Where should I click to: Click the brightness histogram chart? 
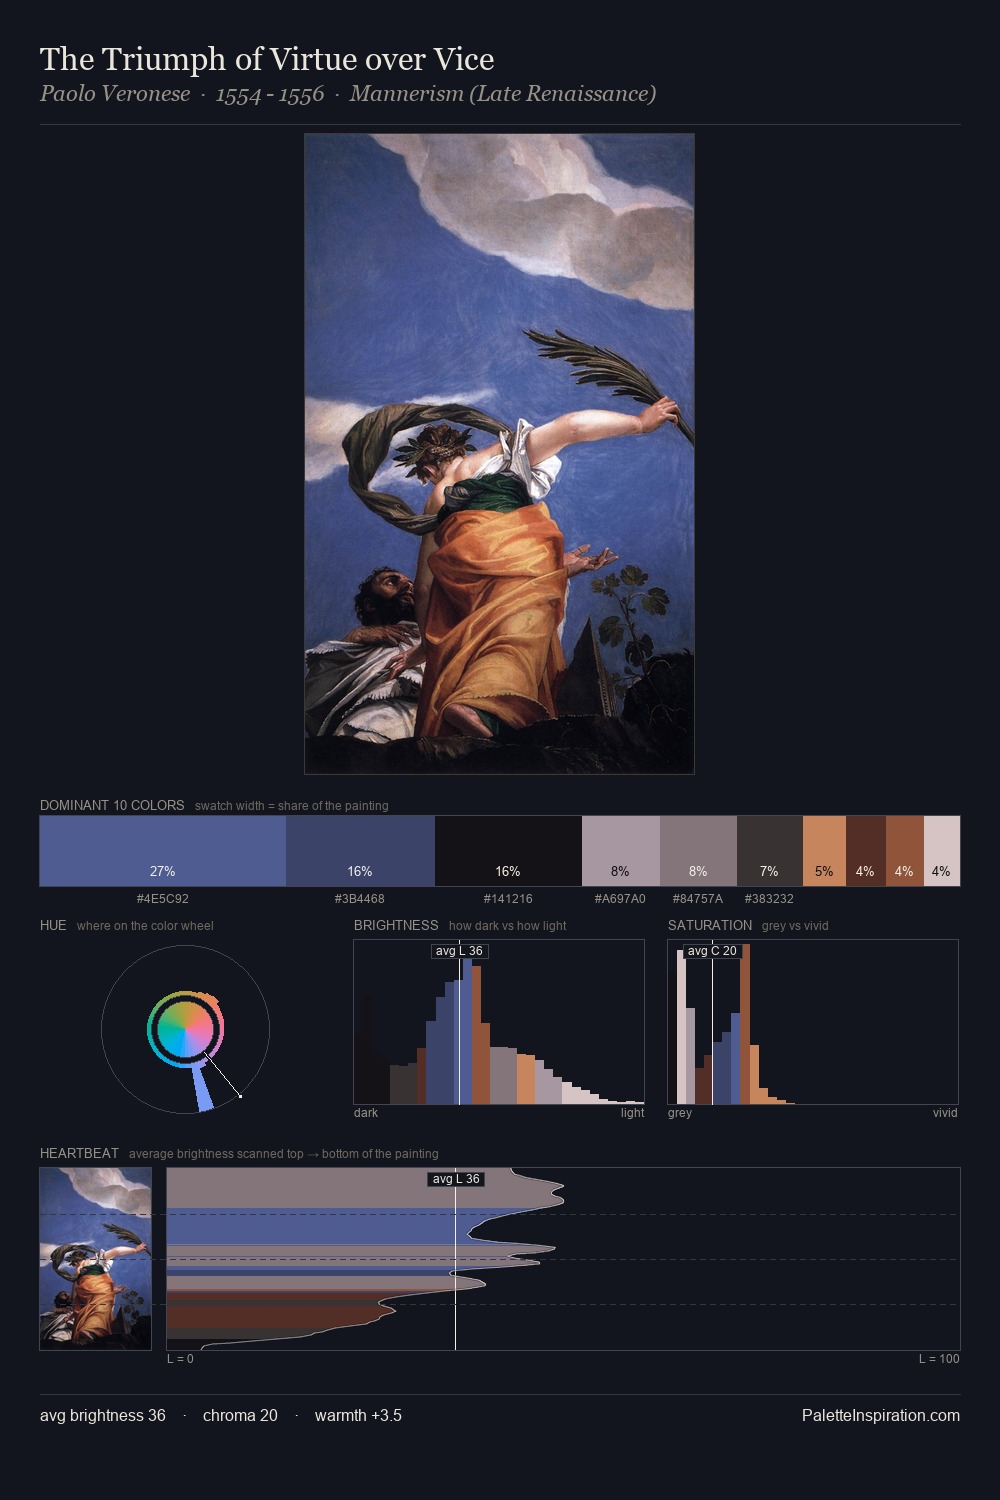coord(499,1022)
